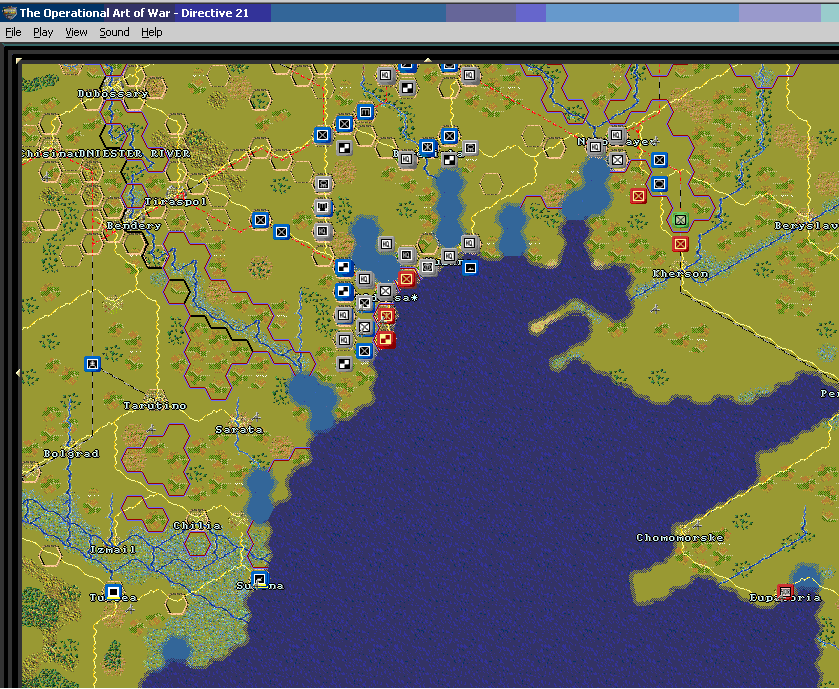
Task: Click the Bolgrad city label
Action: click(x=71, y=454)
